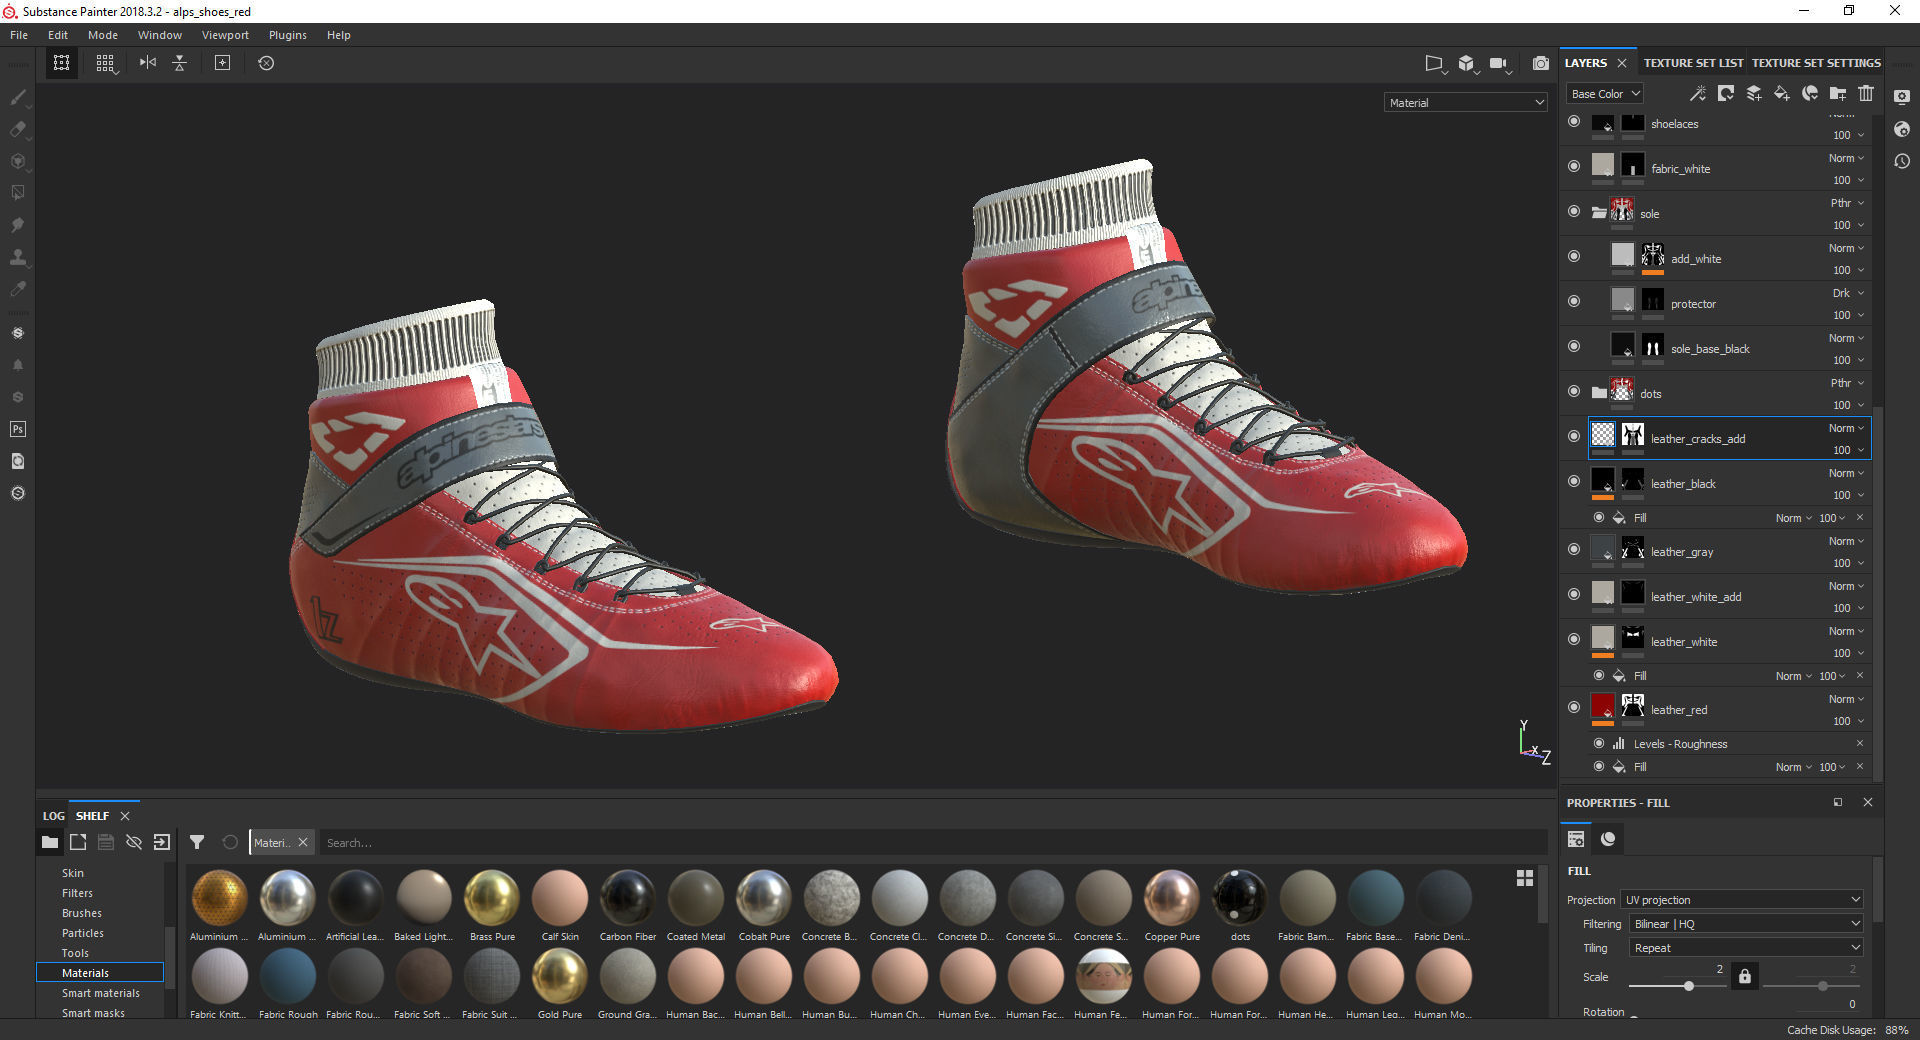Viewport: 1920px width, 1040px height.
Task: Open the Projection UV projection dropdown
Action: (x=1742, y=900)
